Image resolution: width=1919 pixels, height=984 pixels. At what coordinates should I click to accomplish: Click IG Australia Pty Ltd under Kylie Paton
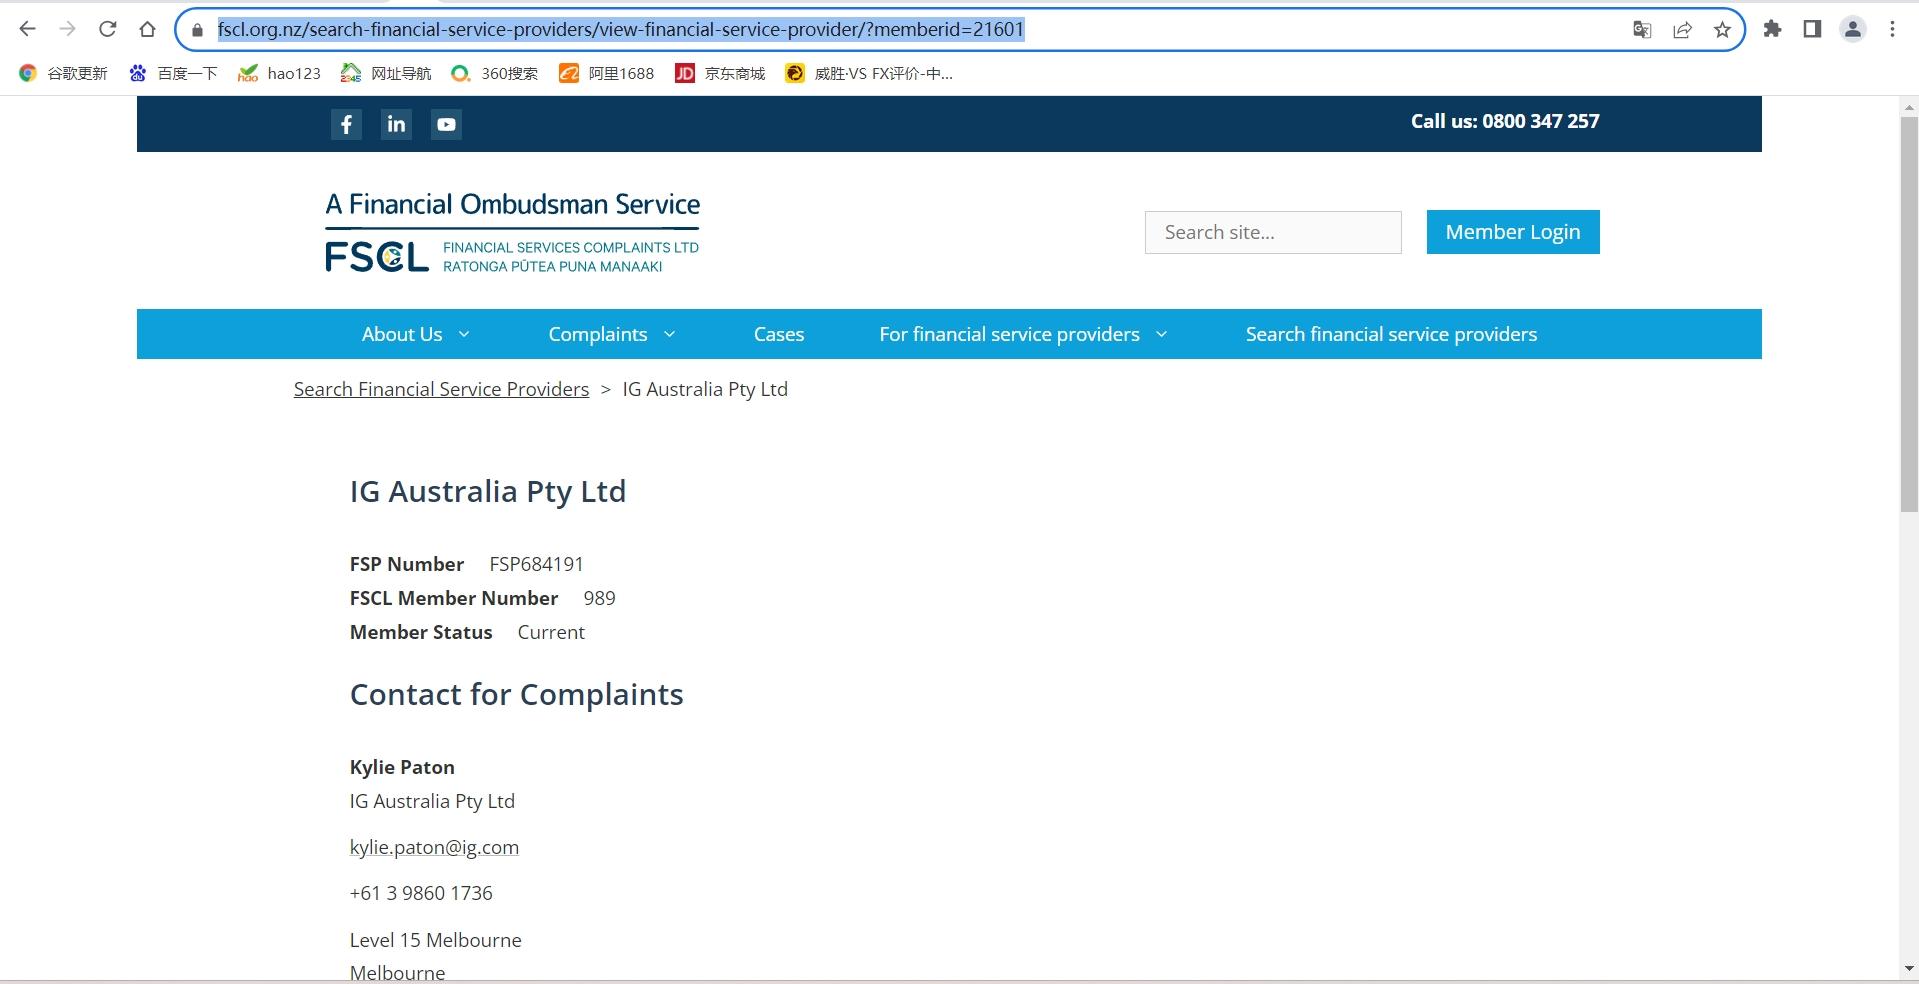(x=432, y=801)
